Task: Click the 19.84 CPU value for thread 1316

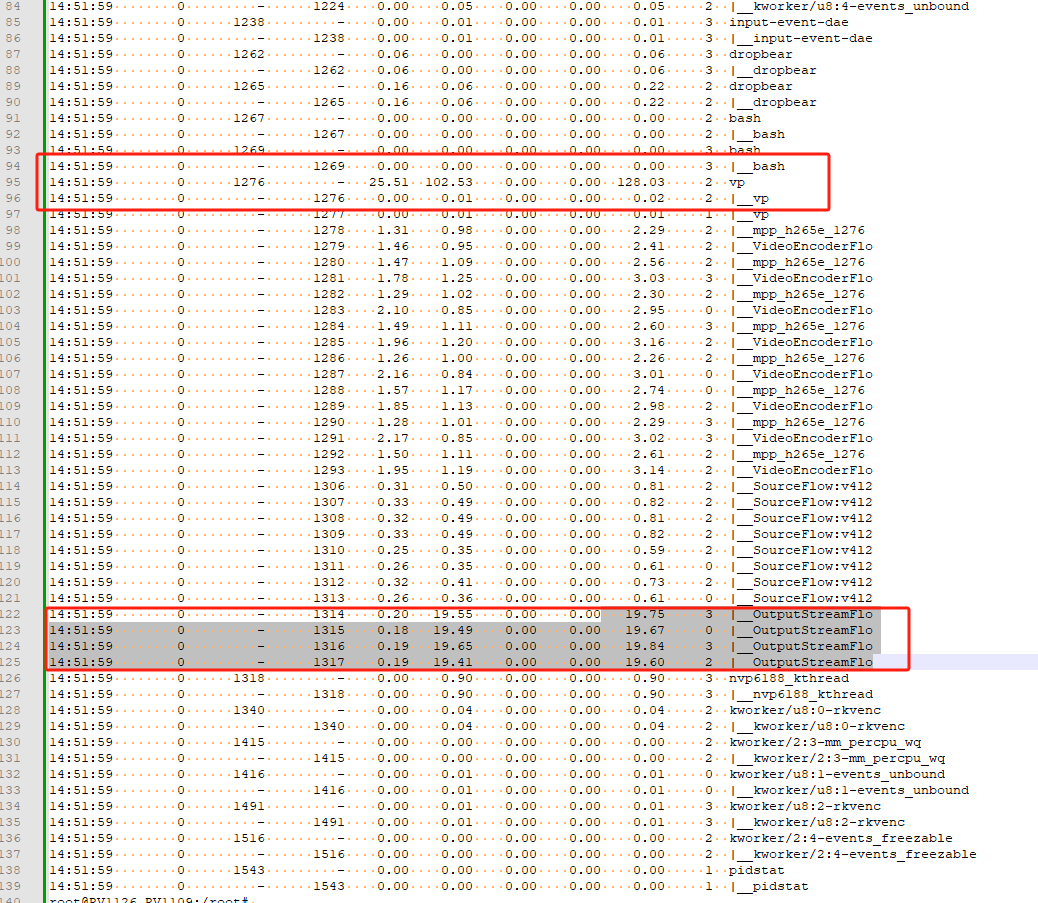Action: (x=645, y=646)
